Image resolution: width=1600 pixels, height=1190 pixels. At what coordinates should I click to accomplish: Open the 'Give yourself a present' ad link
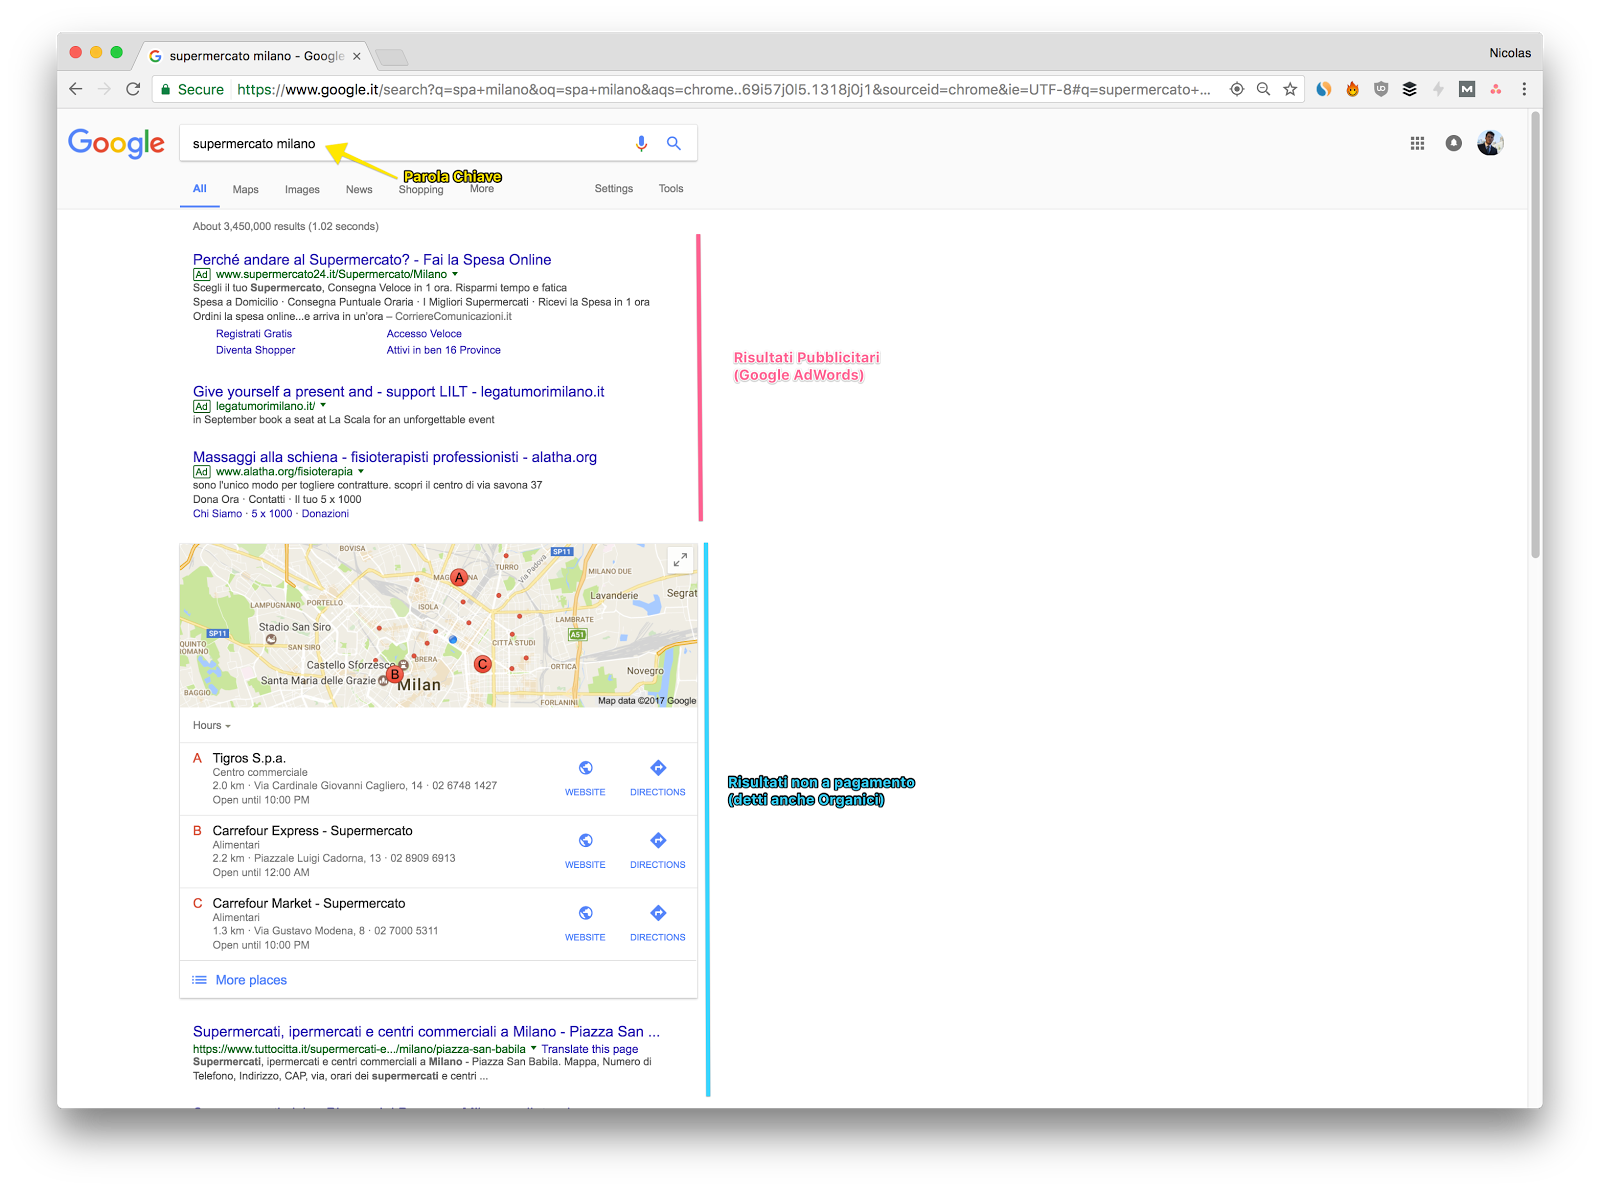398,391
